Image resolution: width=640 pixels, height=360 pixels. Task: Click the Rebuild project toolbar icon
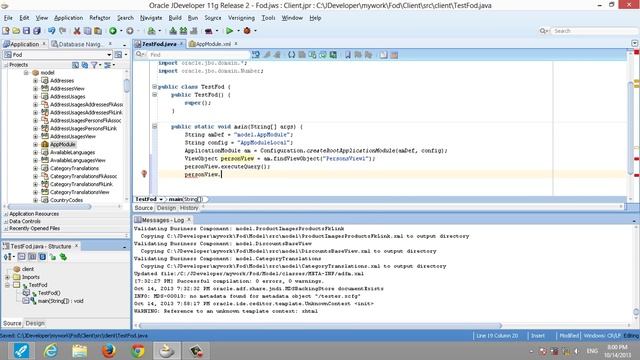(x=183, y=31)
